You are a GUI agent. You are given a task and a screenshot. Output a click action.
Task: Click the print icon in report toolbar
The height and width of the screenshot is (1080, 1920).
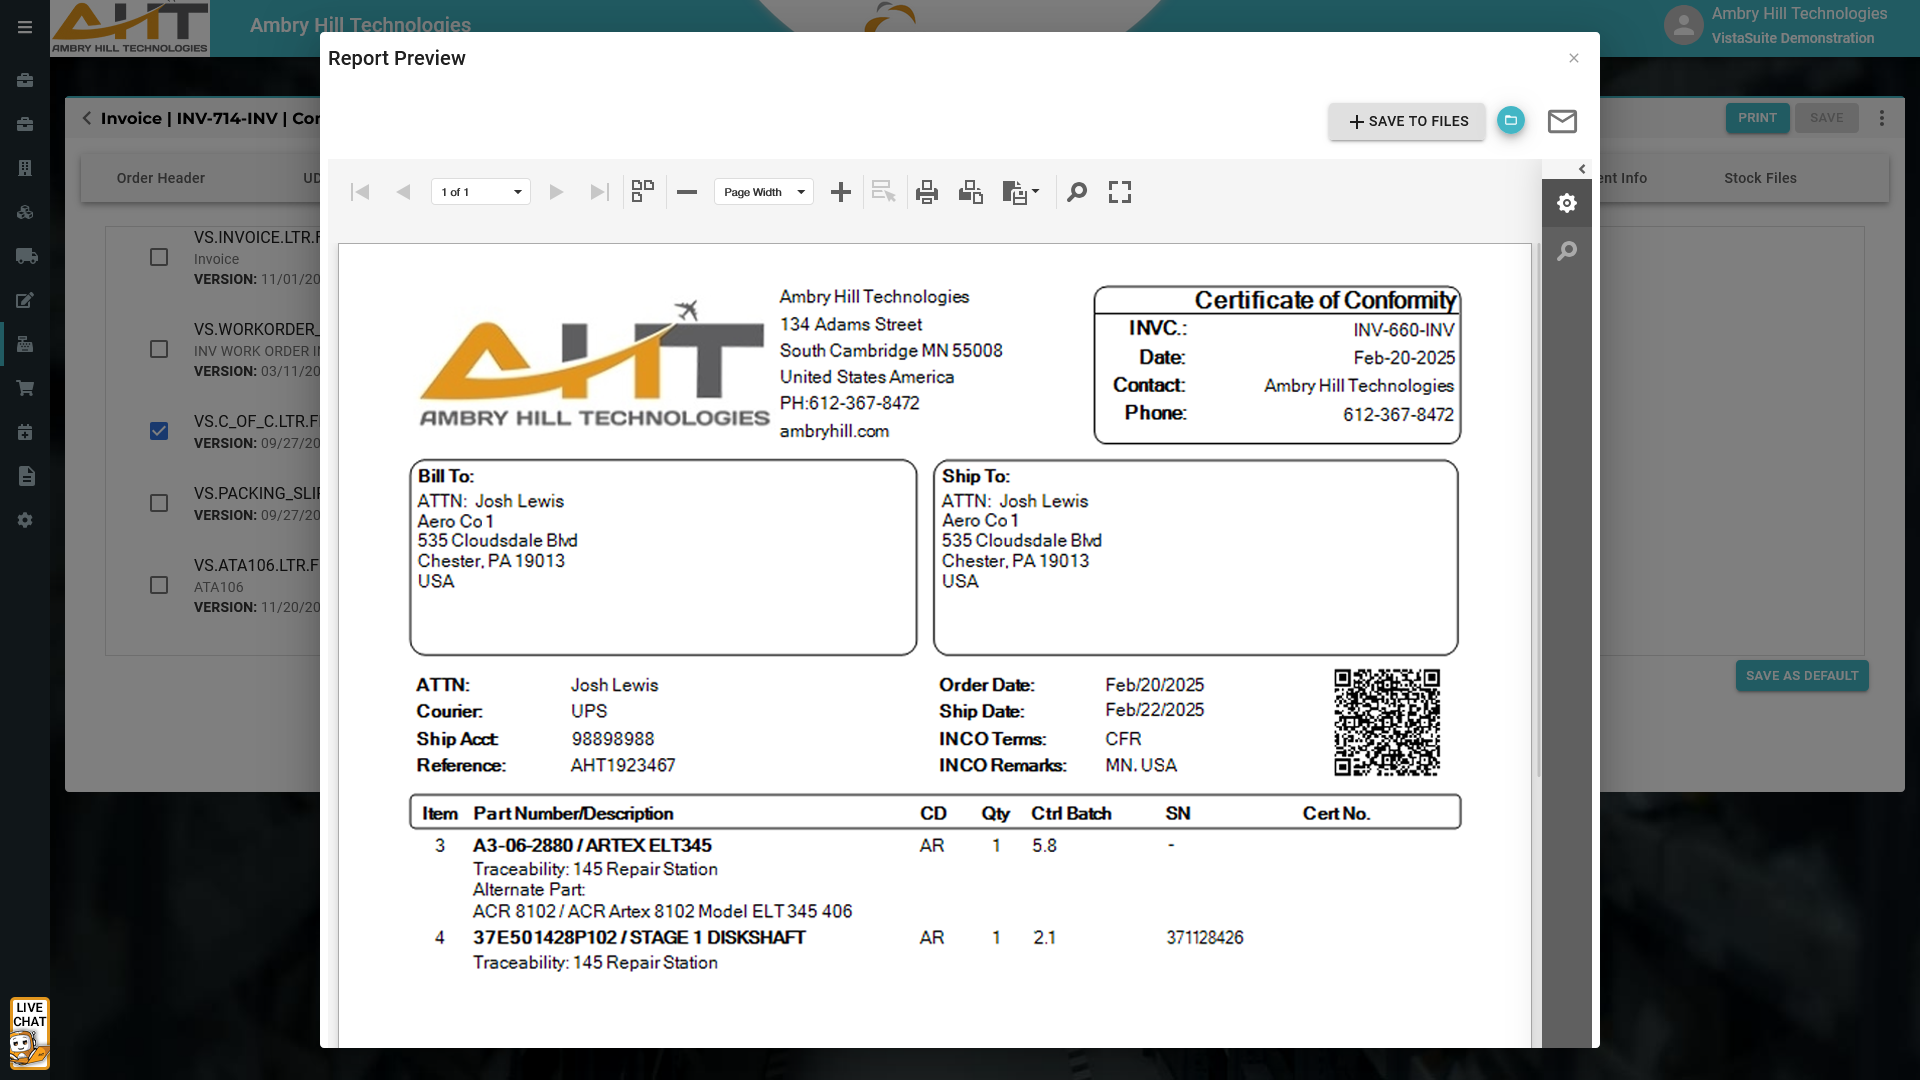click(x=927, y=192)
